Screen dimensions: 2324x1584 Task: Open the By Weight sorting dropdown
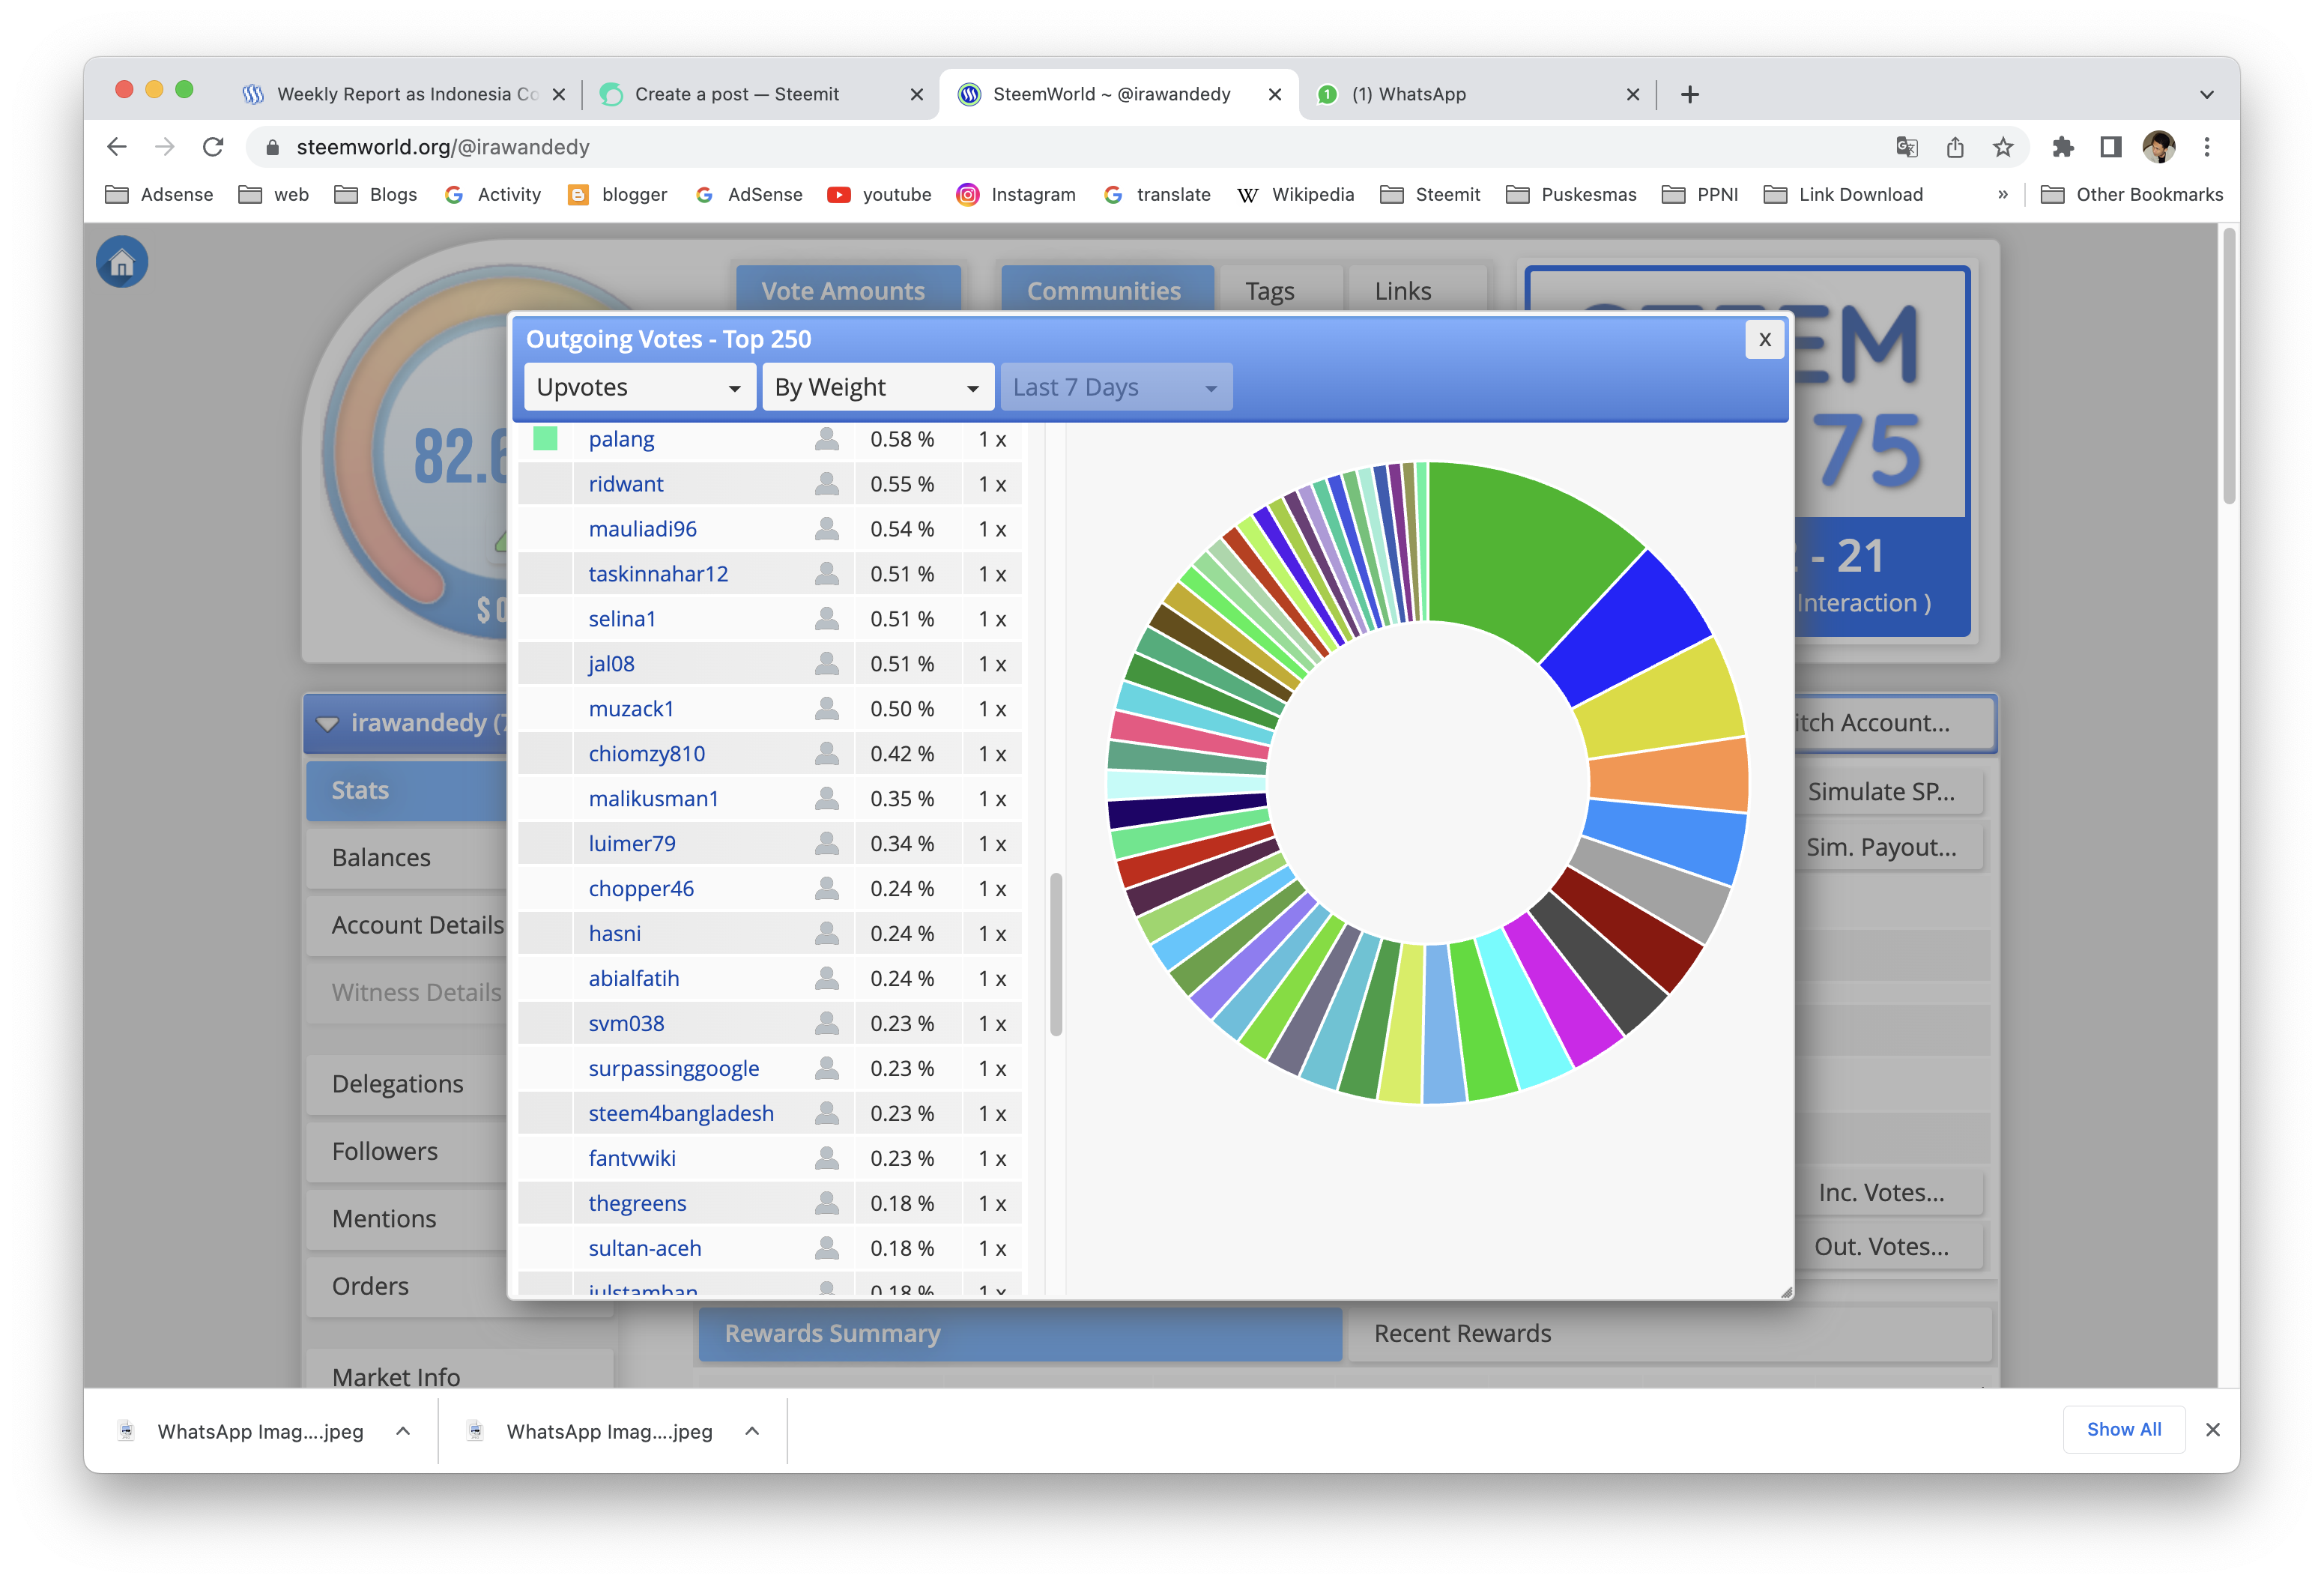pos(877,387)
